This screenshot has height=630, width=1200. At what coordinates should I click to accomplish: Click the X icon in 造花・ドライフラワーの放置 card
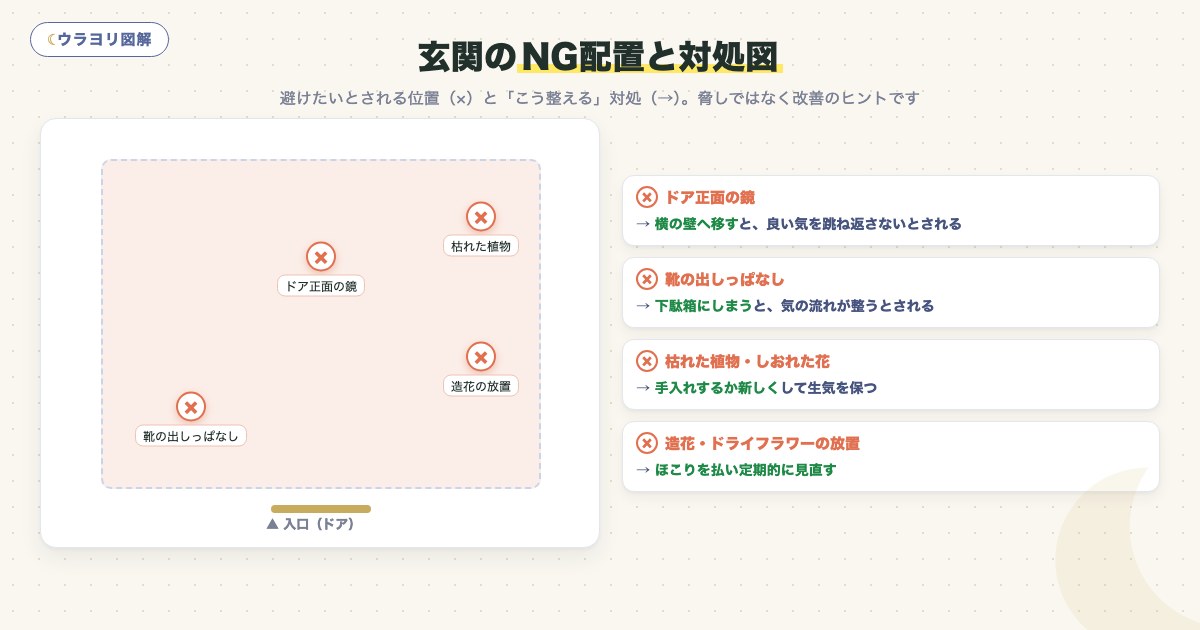point(647,443)
